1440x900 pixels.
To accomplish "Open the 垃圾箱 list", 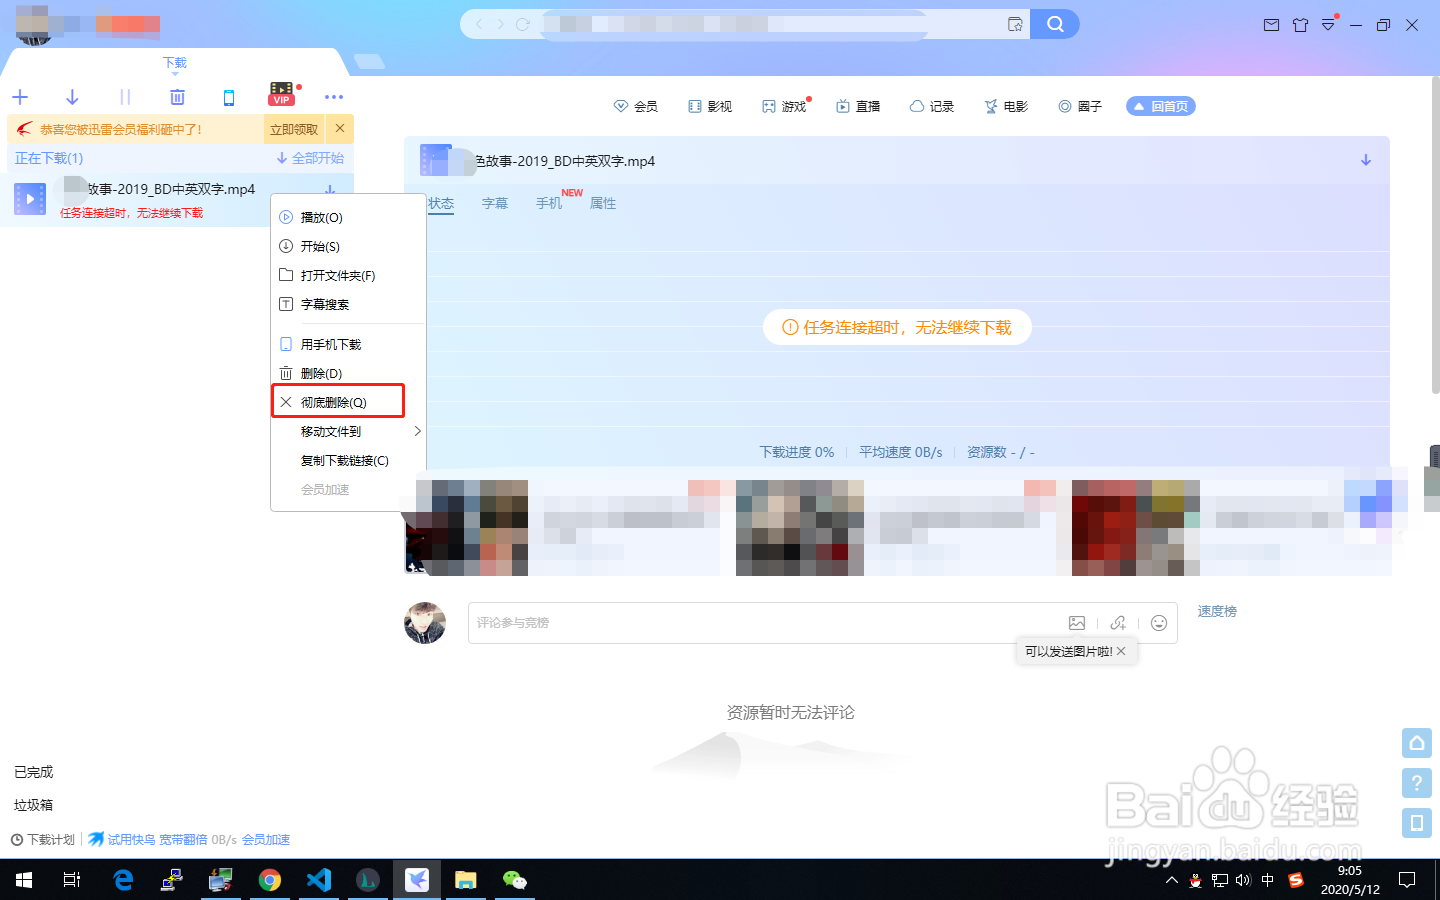I will [34, 805].
